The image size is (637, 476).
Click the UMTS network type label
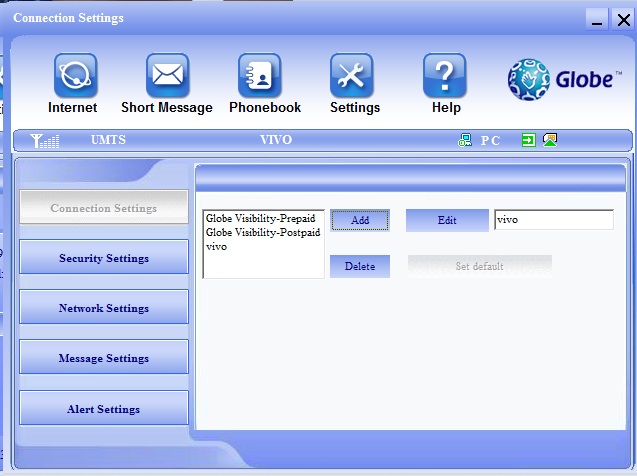tap(108, 140)
